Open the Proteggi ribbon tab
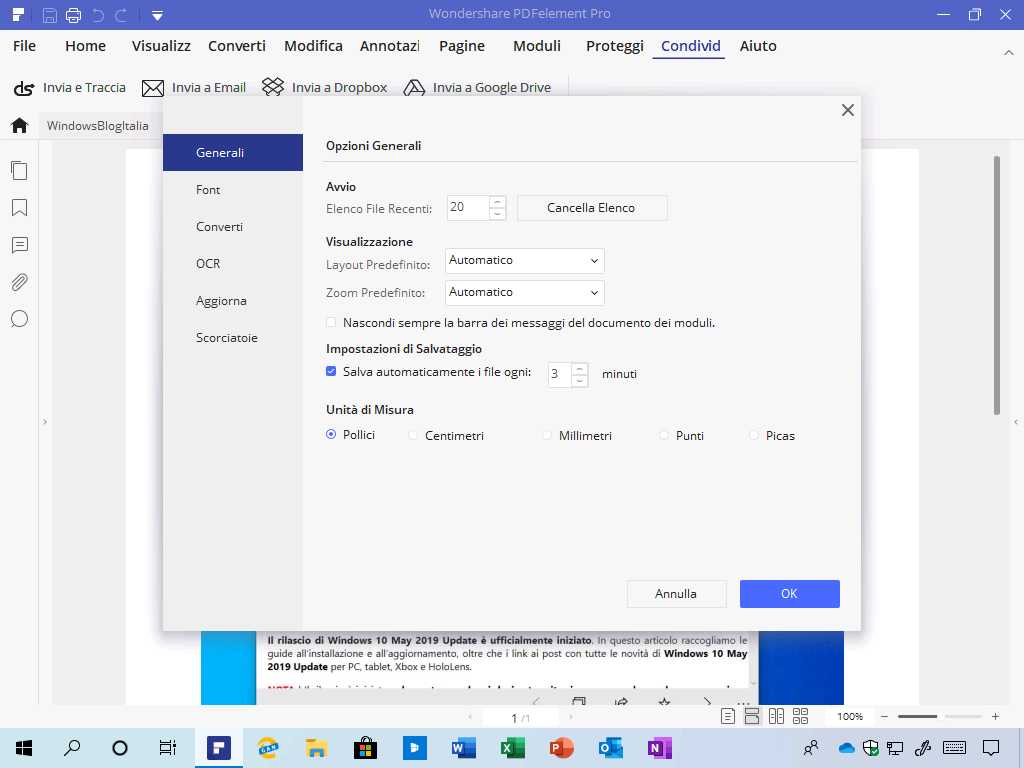This screenshot has width=1024, height=768. point(615,46)
